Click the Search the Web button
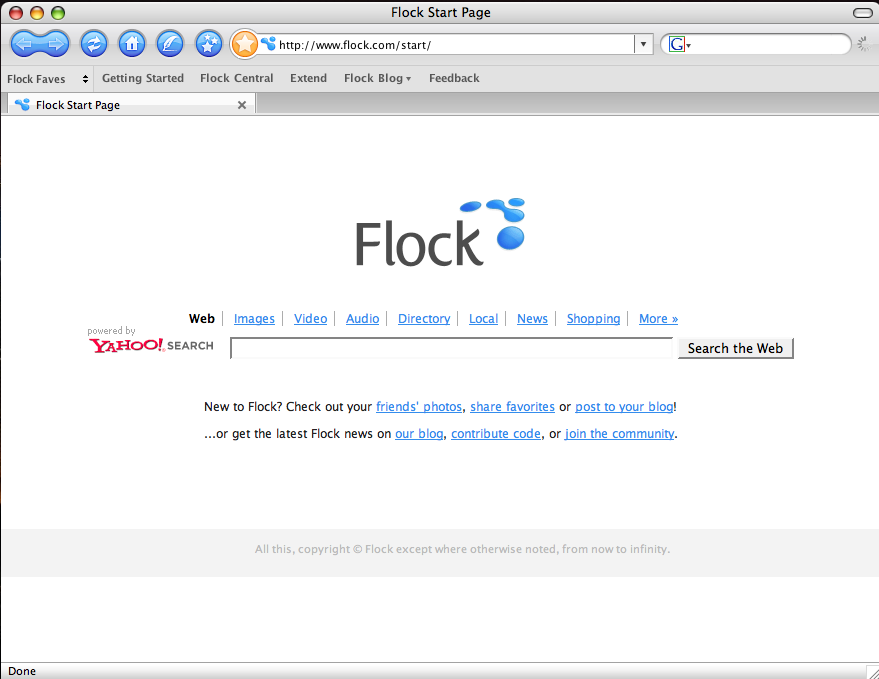Viewport: 879px width, 679px height. click(x=735, y=348)
